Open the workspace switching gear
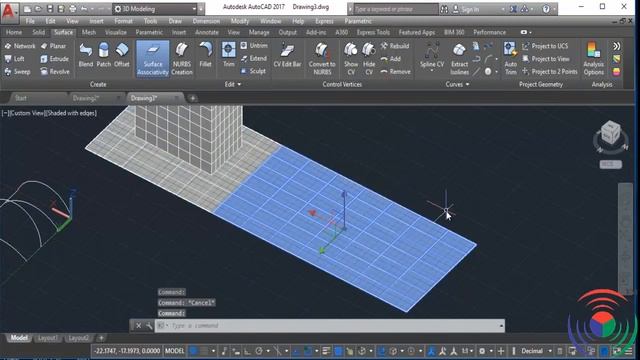This screenshot has width=640, height=360. click(x=482, y=351)
